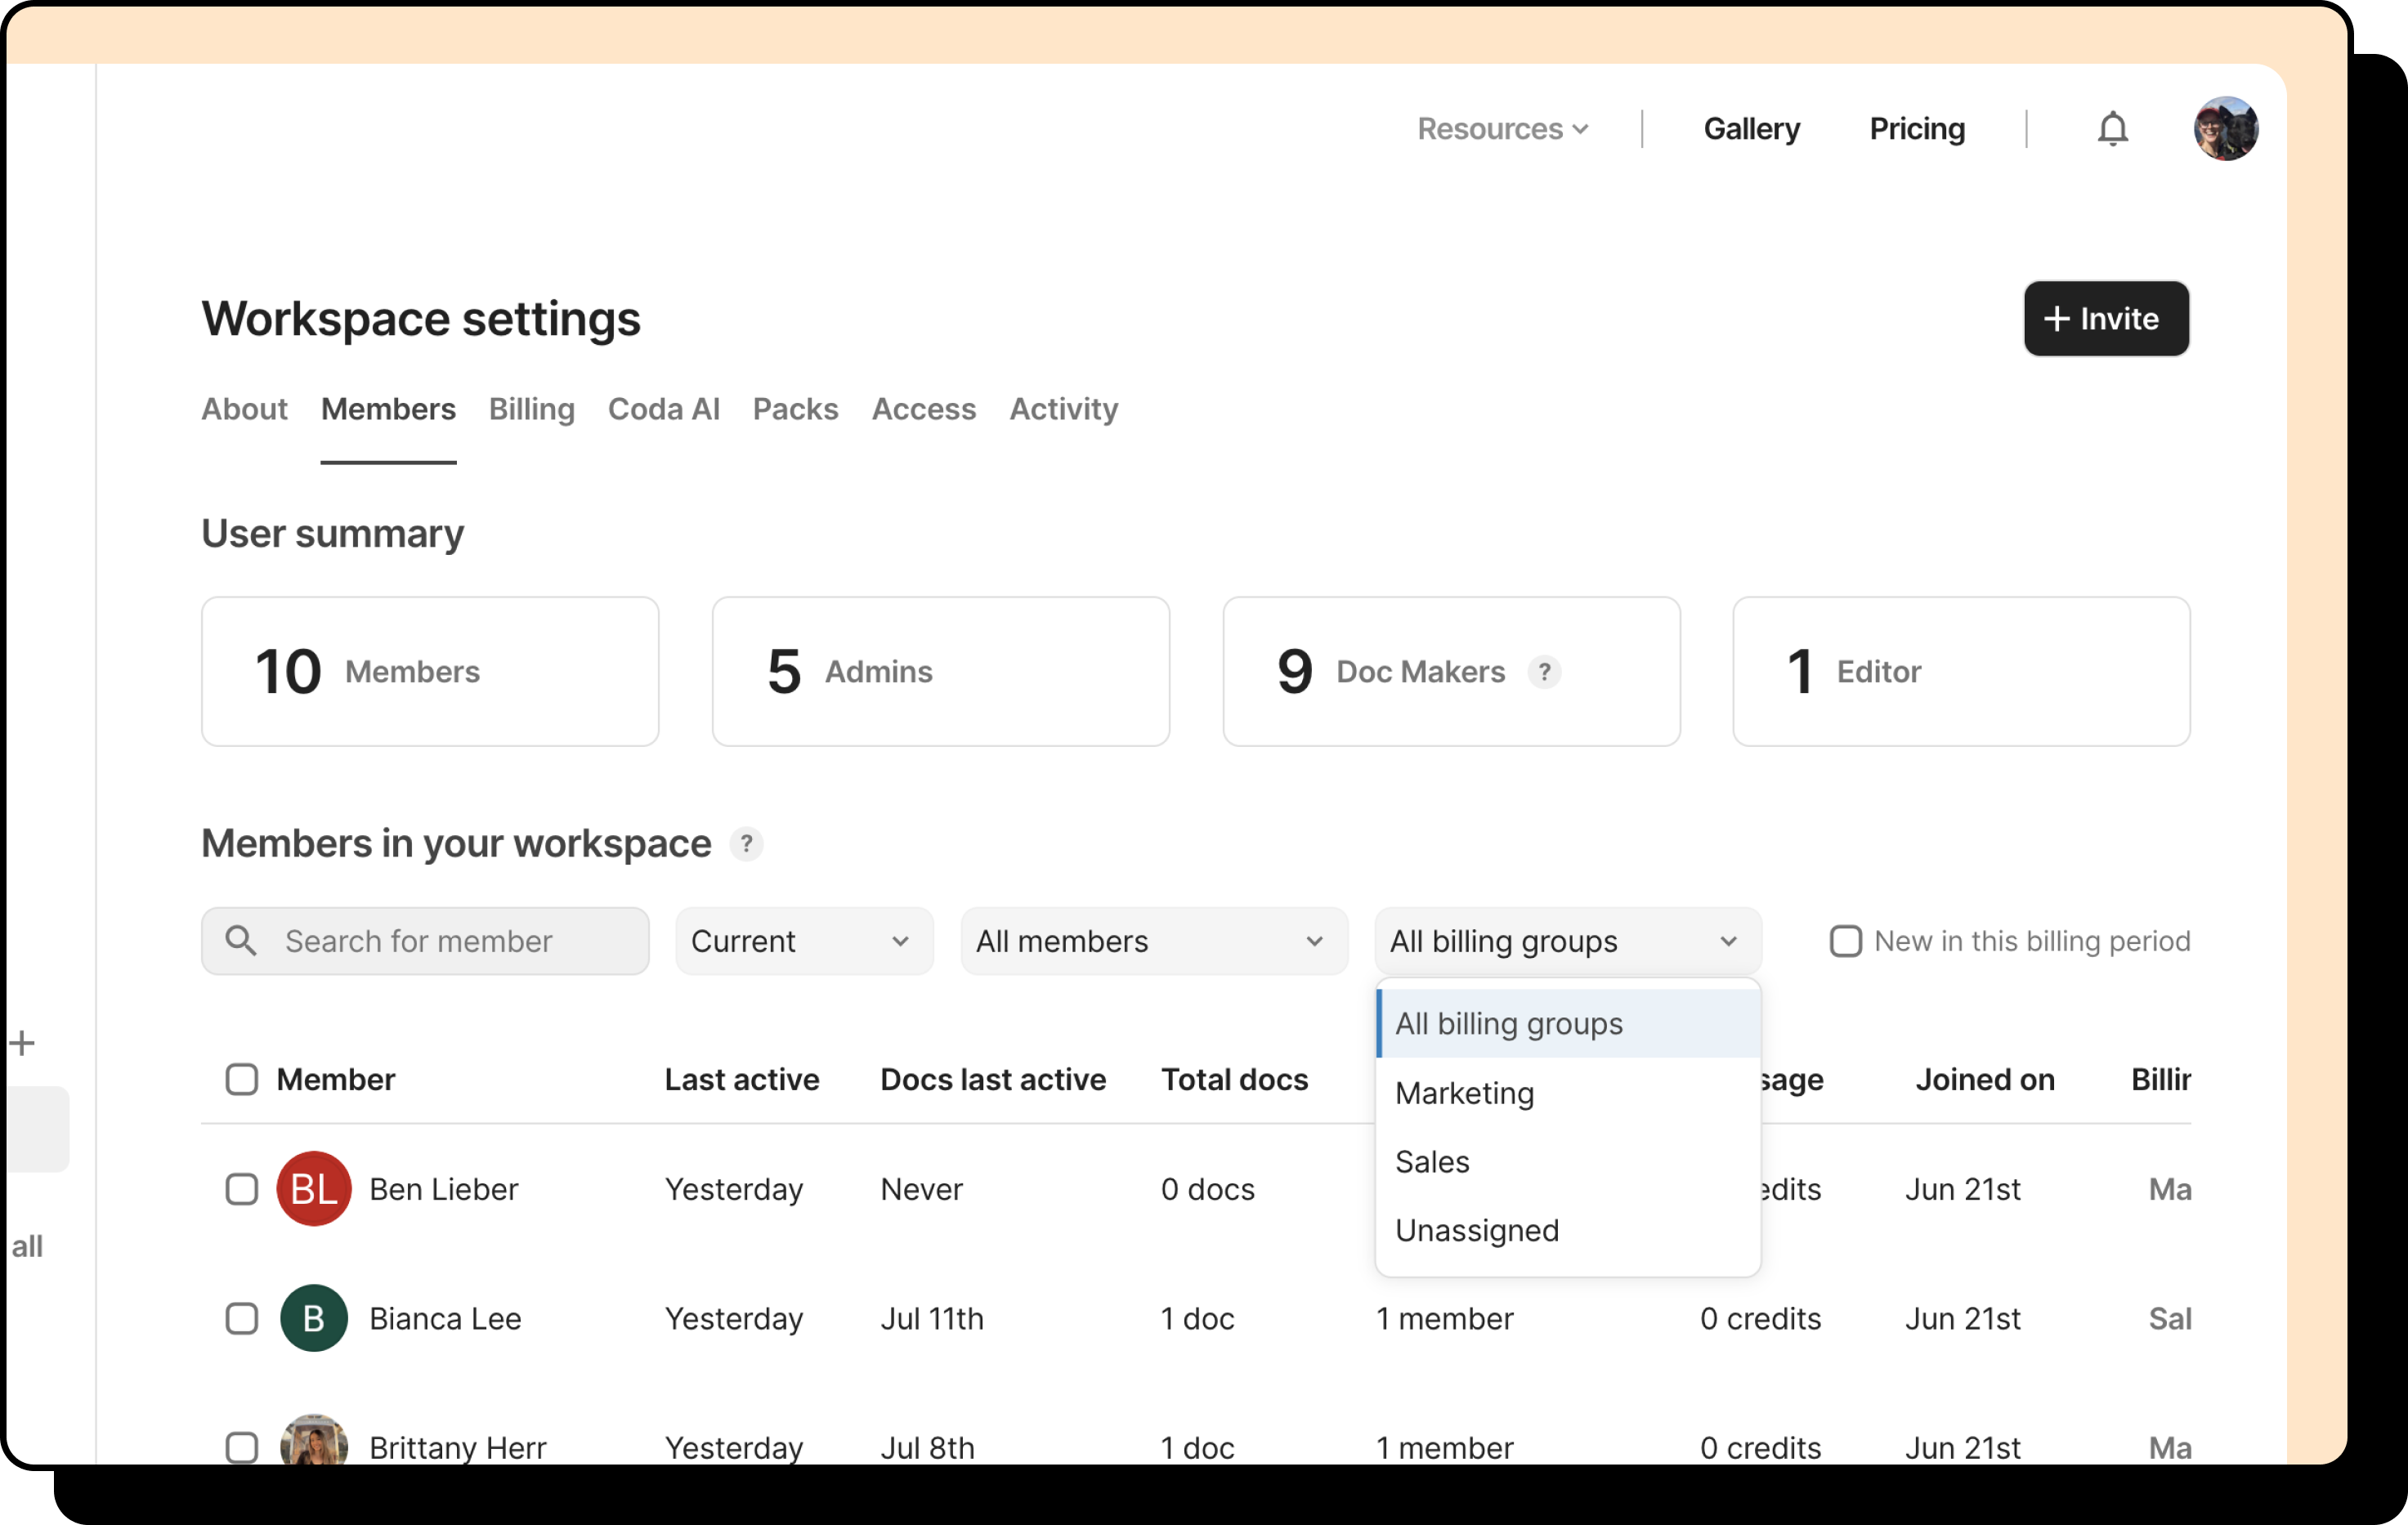Choose Marketing from billing groups list
This screenshot has height=1525, width=2408.
[x=1464, y=1093]
